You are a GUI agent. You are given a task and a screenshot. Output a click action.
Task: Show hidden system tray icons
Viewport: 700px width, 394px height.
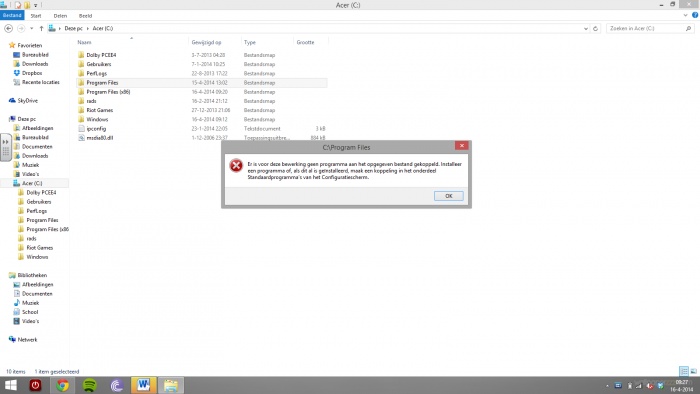click(607, 386)
